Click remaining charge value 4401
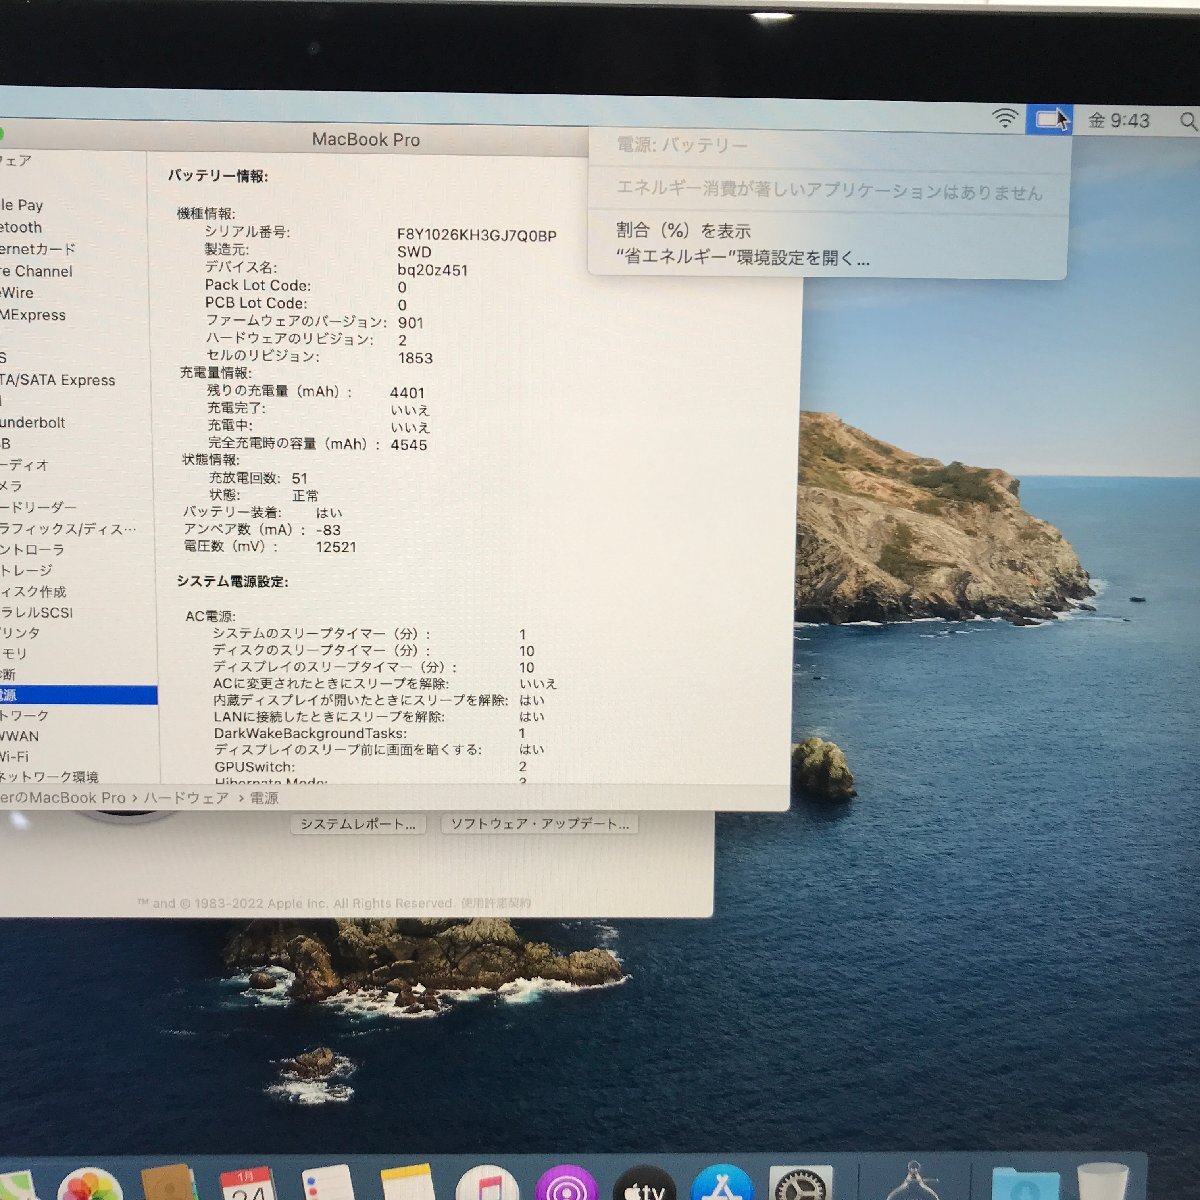The width and height of the screenshot is (1200, 1200). coord(407,393)
